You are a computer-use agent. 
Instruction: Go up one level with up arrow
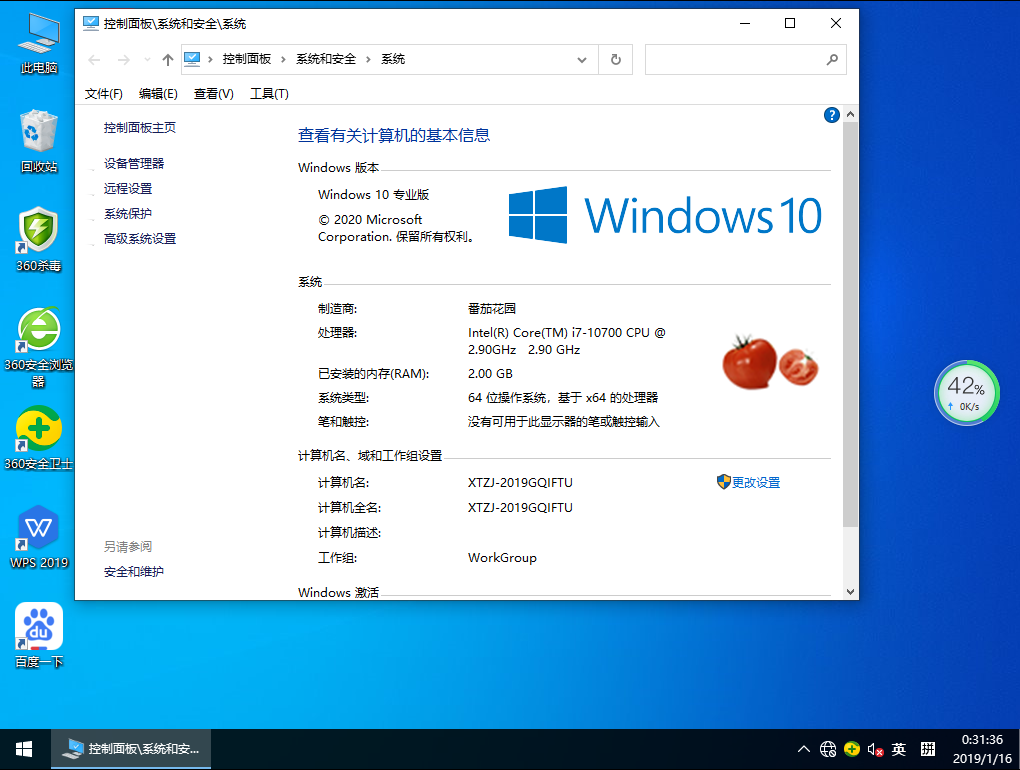point(167,59)
